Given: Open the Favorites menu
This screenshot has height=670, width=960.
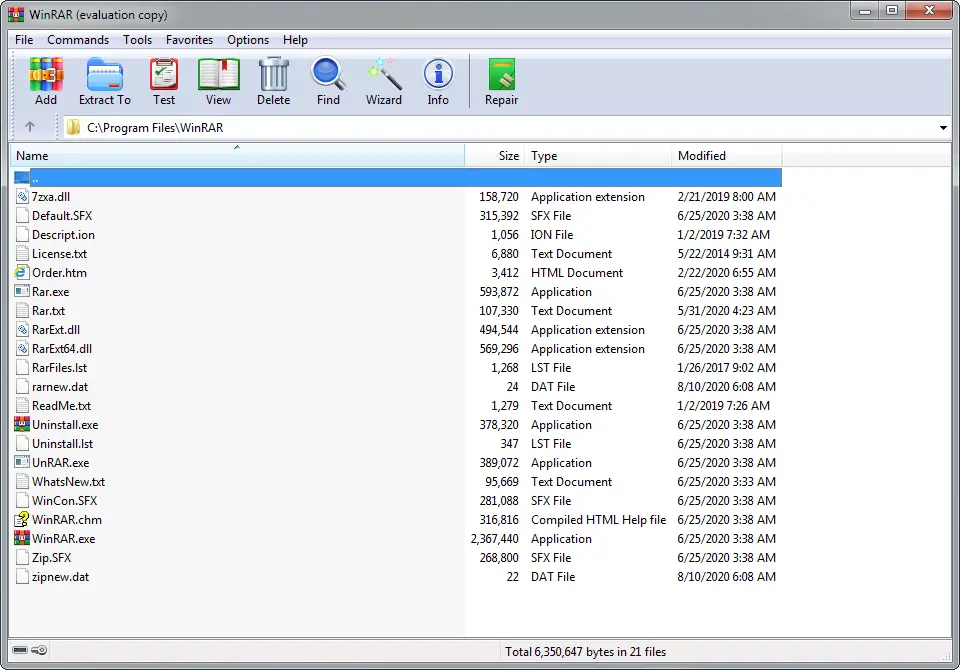Looking at the screenshot, I should 189,40.
